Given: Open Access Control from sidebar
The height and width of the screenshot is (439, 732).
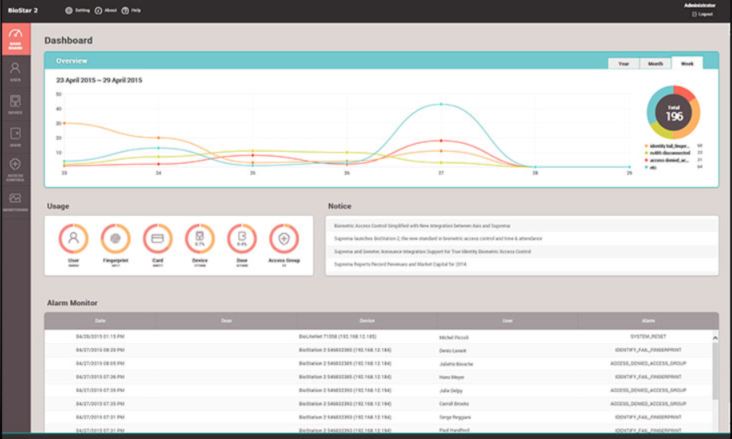Looking at the screenshot, I should tap(15, 167).
